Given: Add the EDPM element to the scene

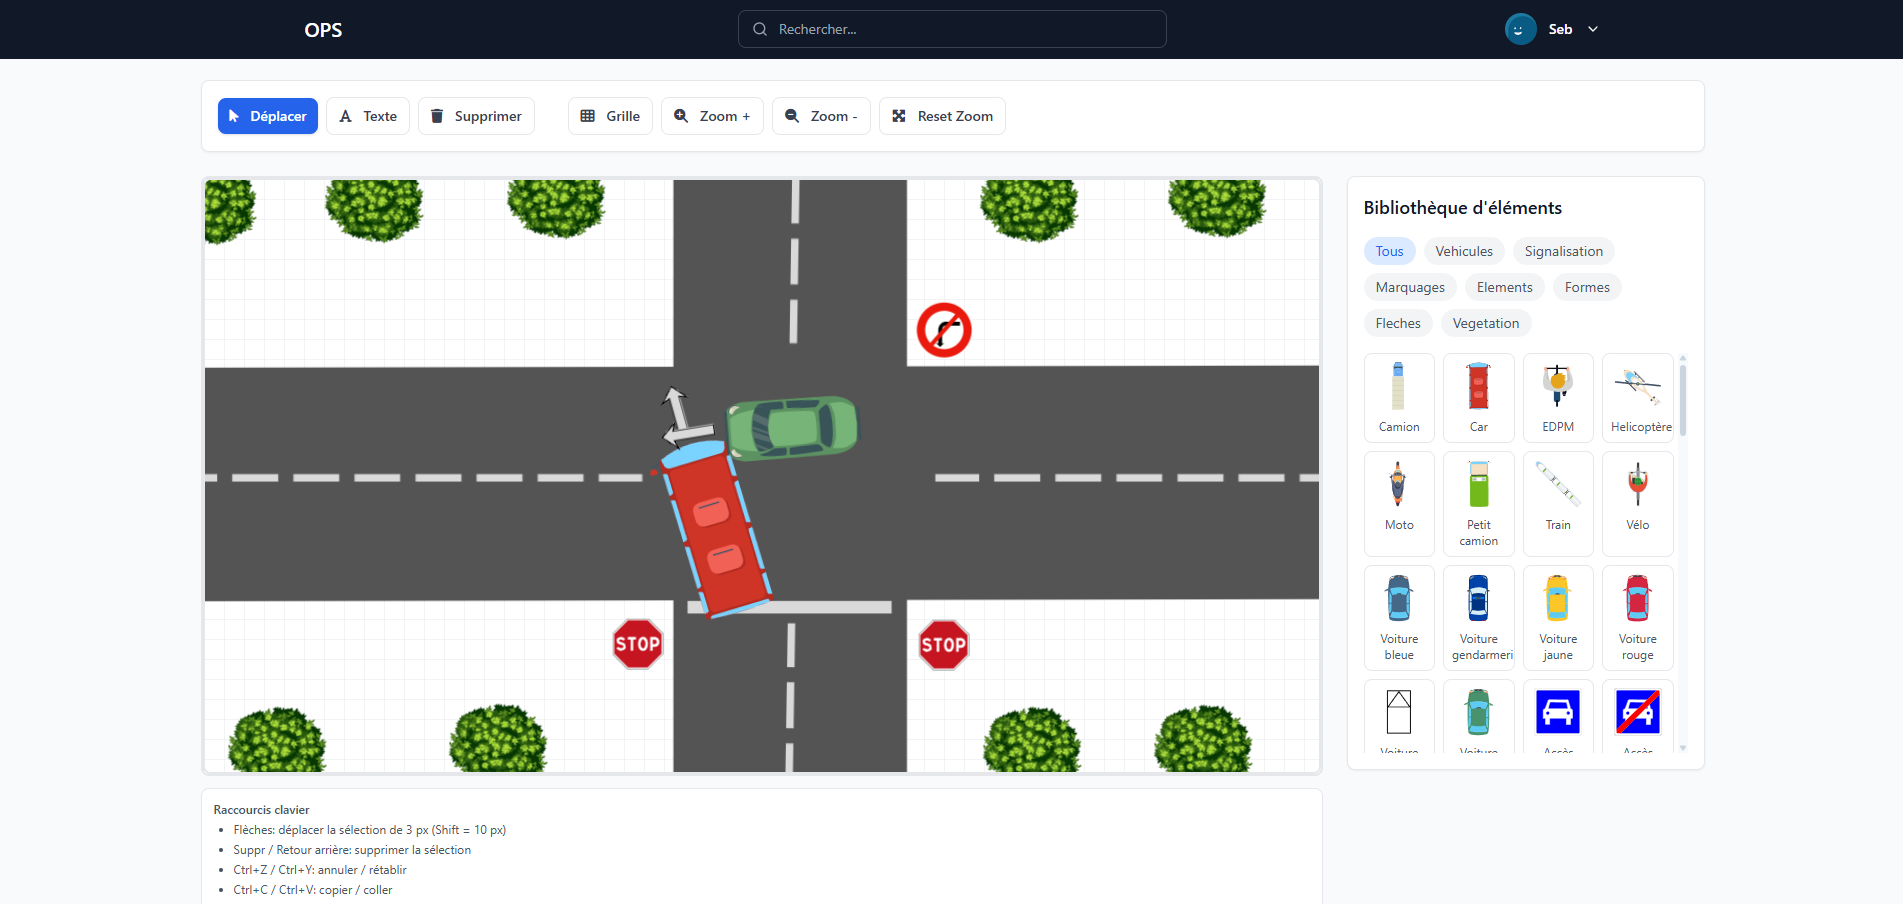Looking at the screenshot, I should coord(1557,397).
